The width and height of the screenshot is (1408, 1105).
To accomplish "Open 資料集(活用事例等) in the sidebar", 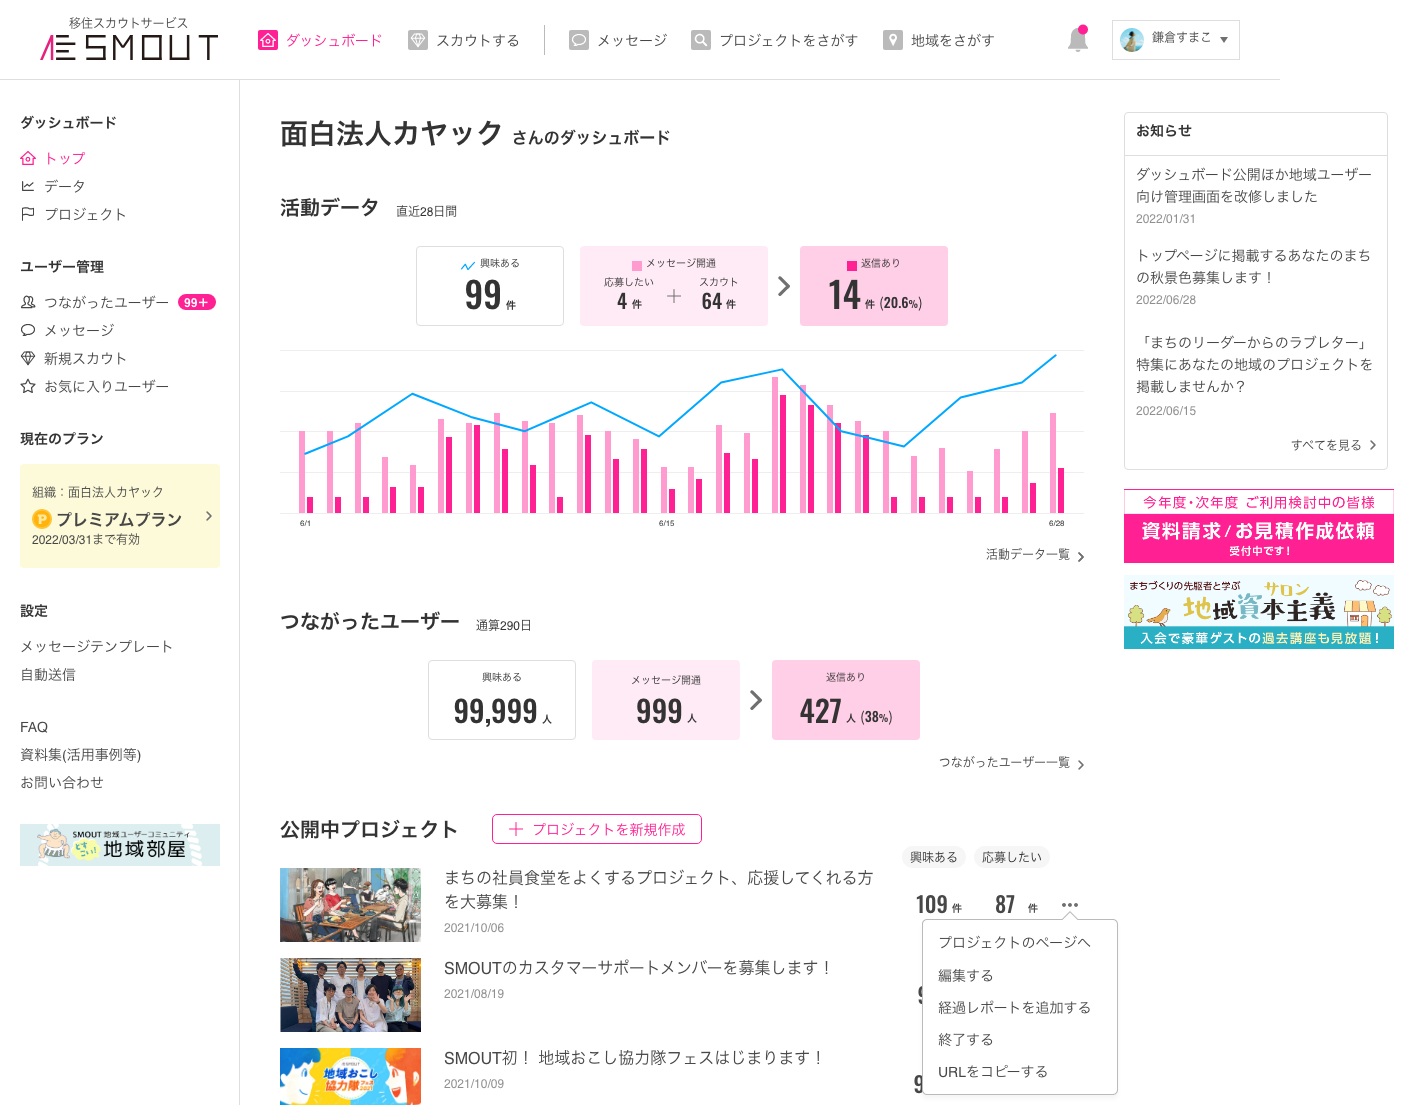I will coord(81,754).
